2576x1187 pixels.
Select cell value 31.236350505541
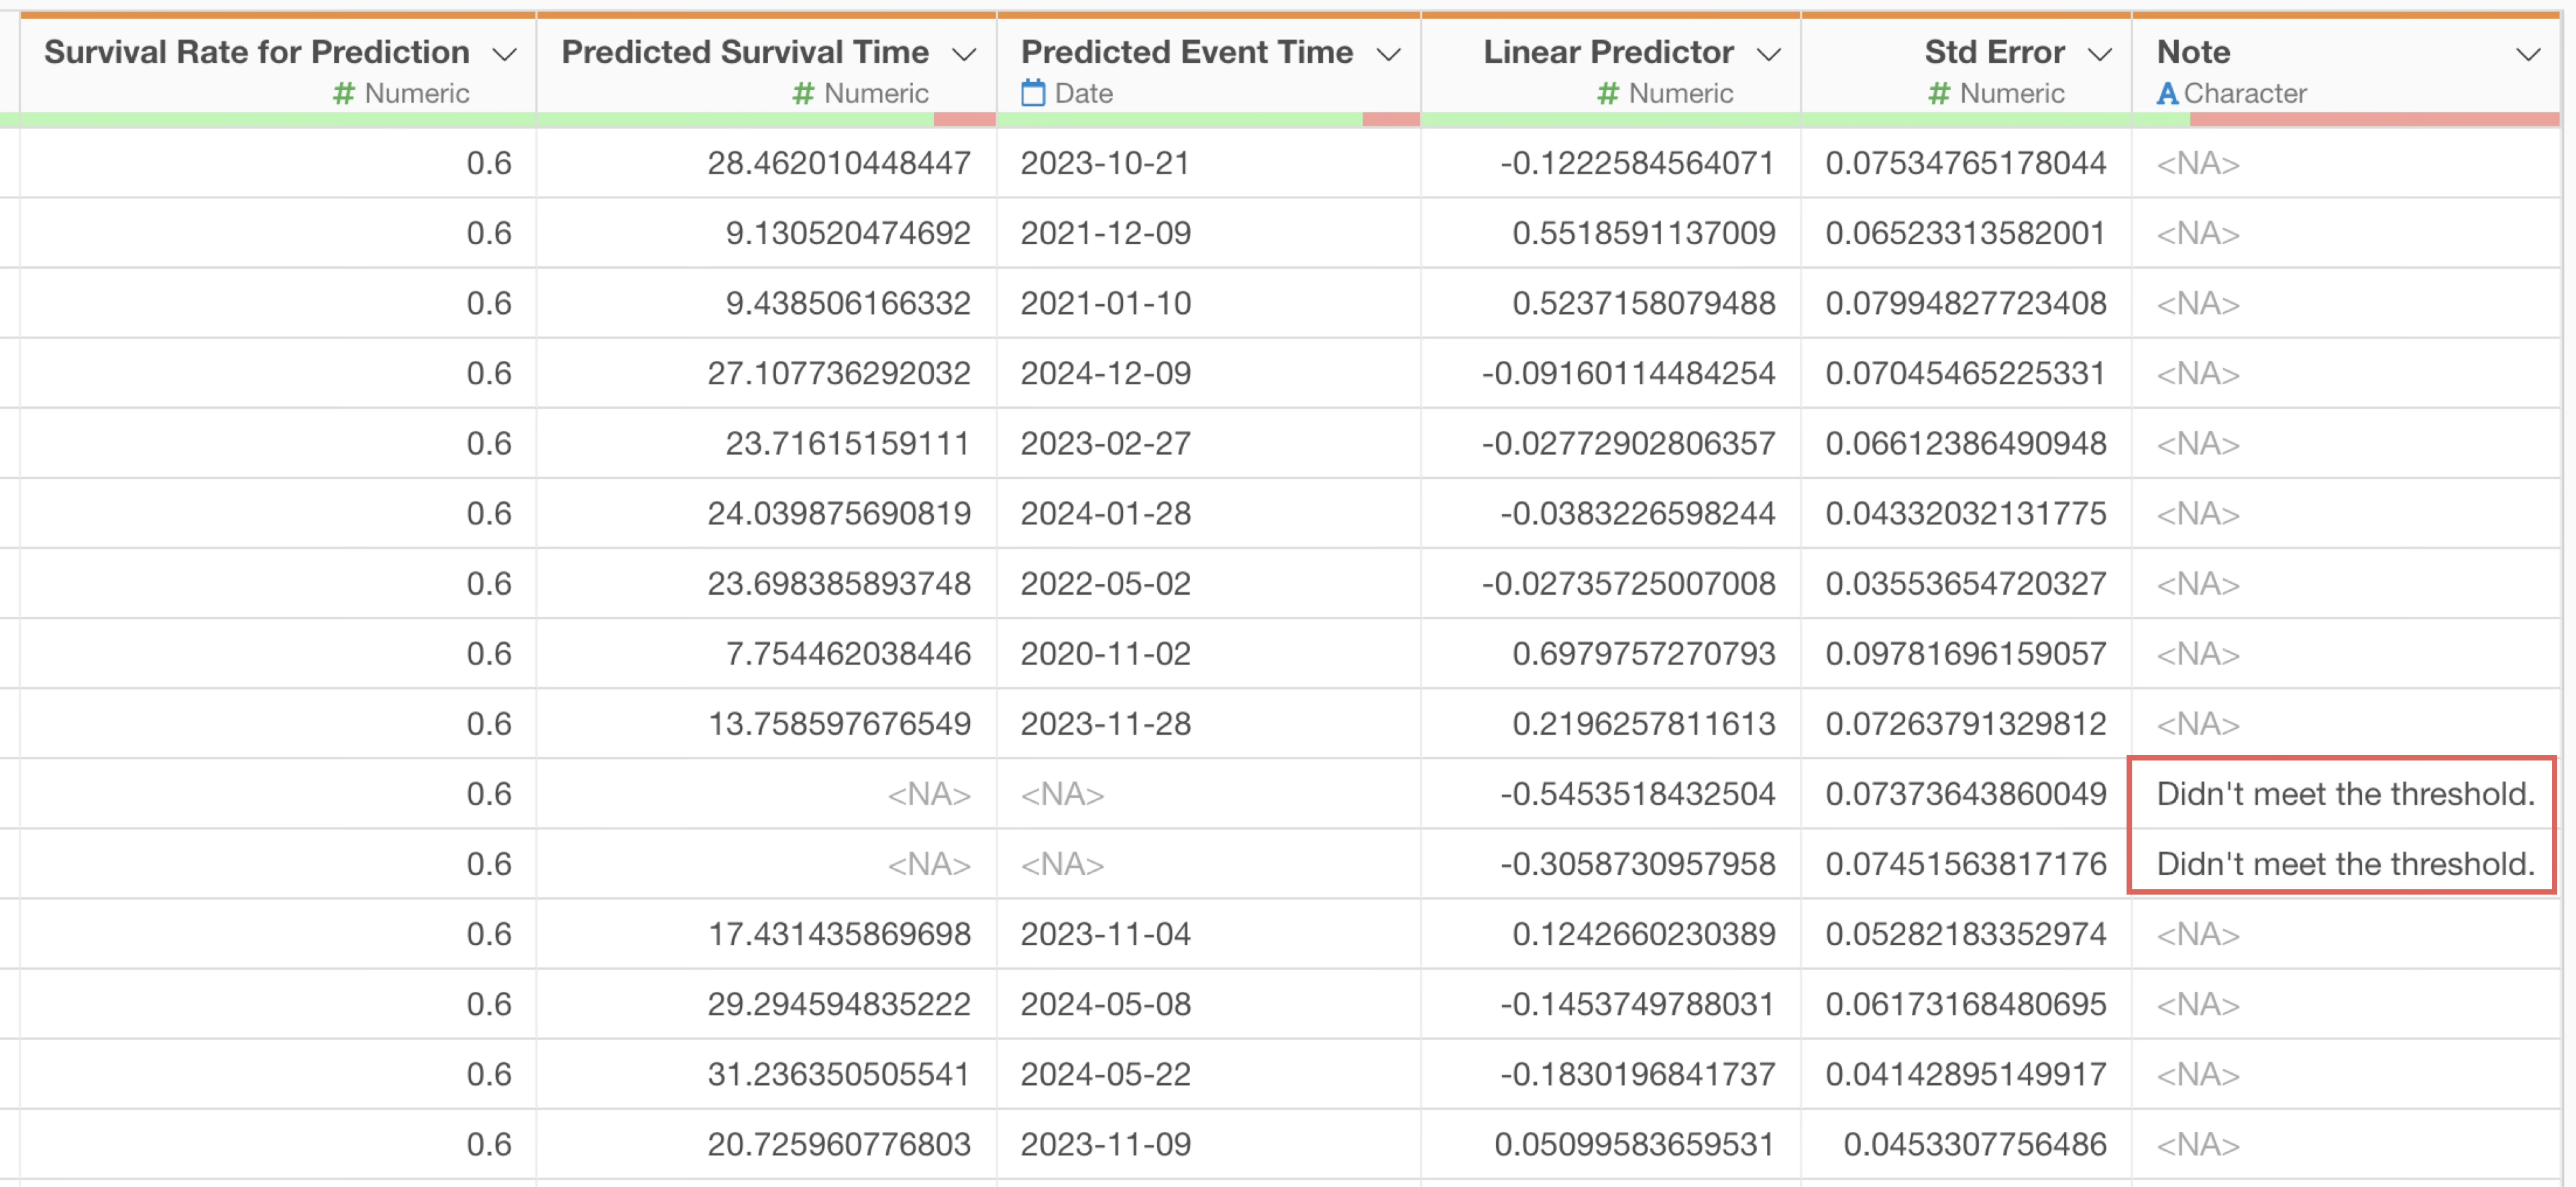coord(838,1074)
